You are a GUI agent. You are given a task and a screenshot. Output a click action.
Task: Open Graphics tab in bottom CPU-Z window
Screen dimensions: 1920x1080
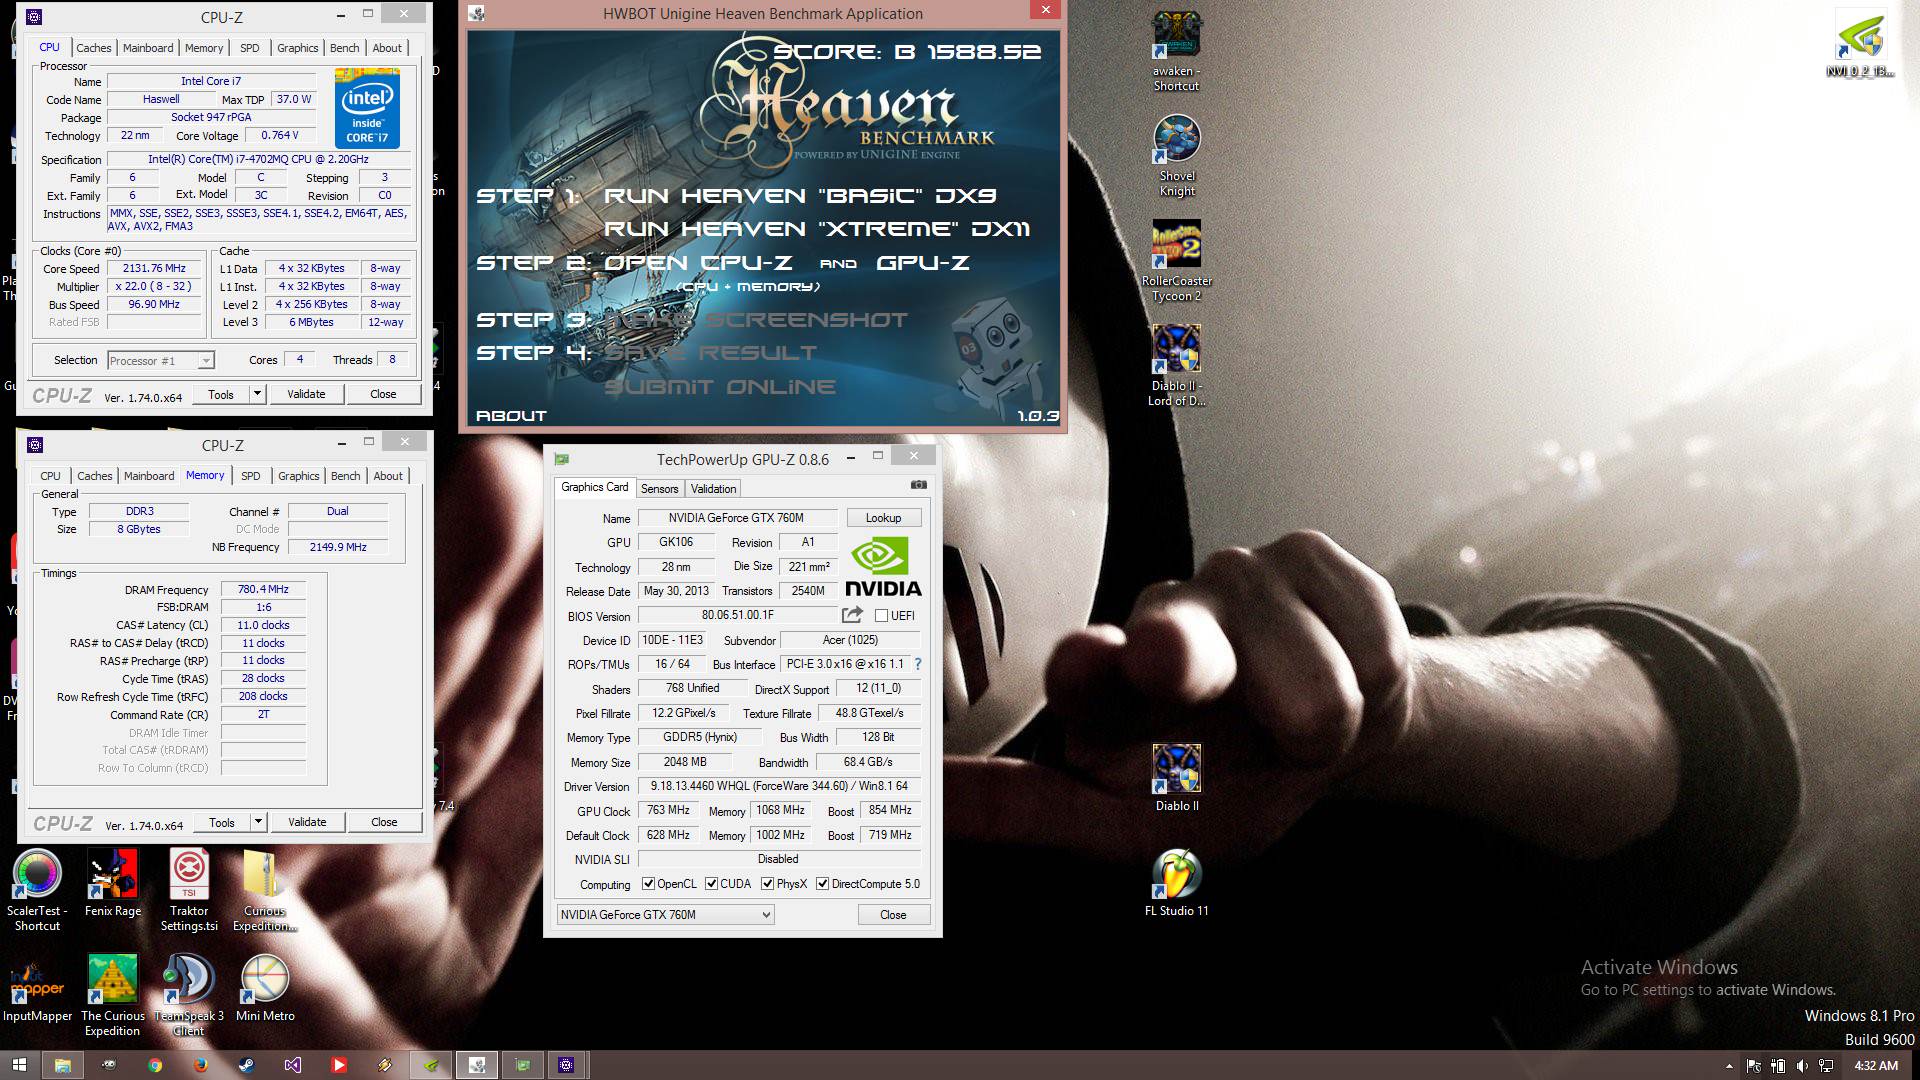[299, 476]
